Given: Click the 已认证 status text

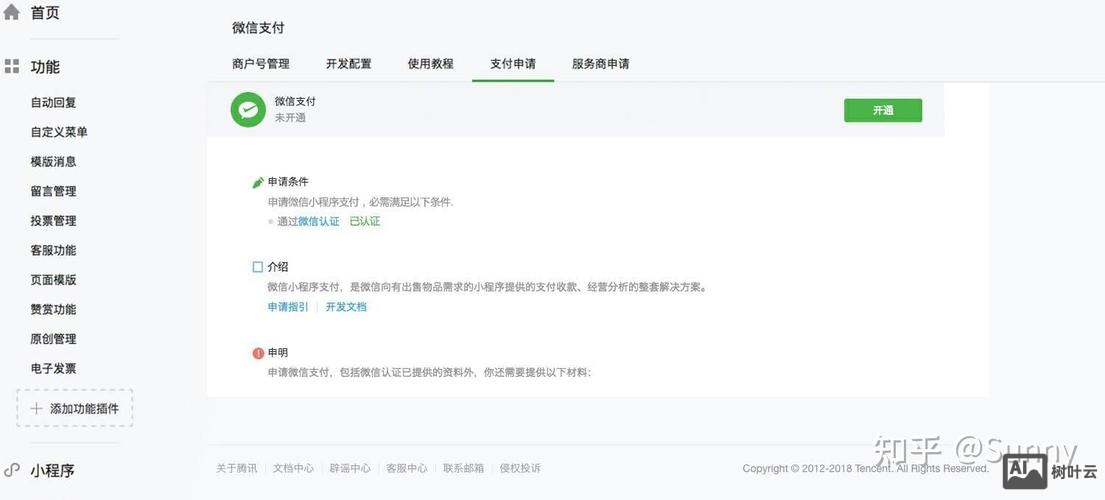Looking at the screenshot, I should (365, 221).
